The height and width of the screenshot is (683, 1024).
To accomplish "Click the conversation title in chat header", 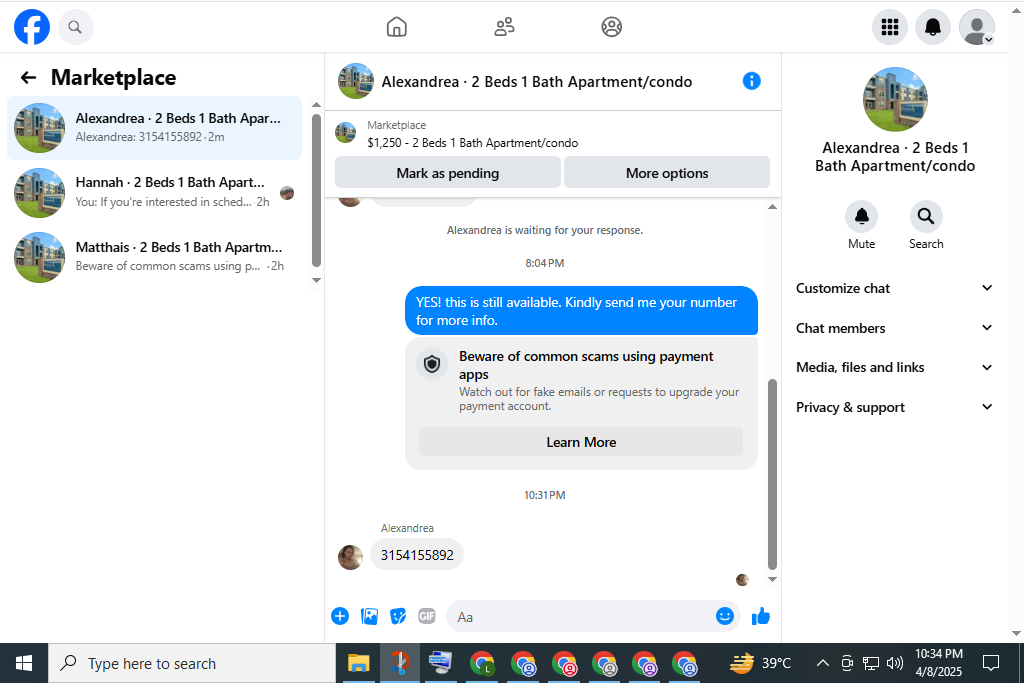I will click(537, 82).
